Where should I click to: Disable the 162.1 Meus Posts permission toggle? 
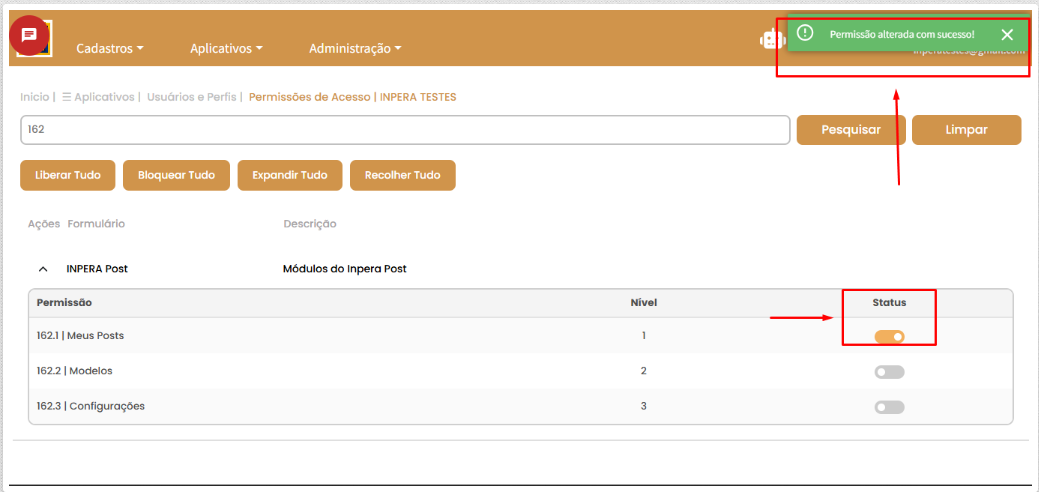pos(889,337)
